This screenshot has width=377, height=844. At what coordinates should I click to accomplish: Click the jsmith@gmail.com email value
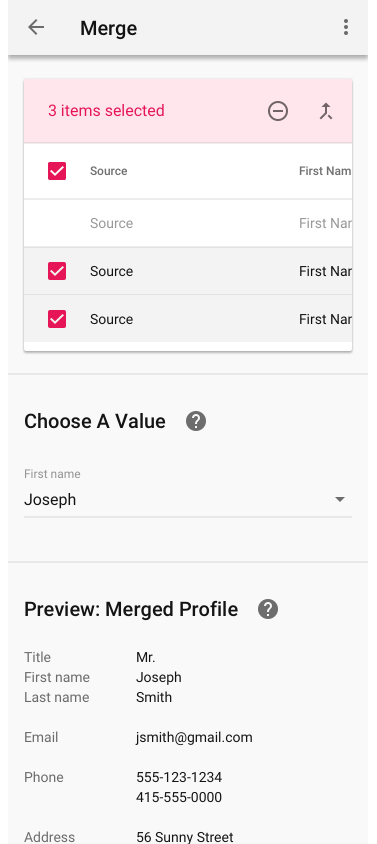(x=194, y=737)
